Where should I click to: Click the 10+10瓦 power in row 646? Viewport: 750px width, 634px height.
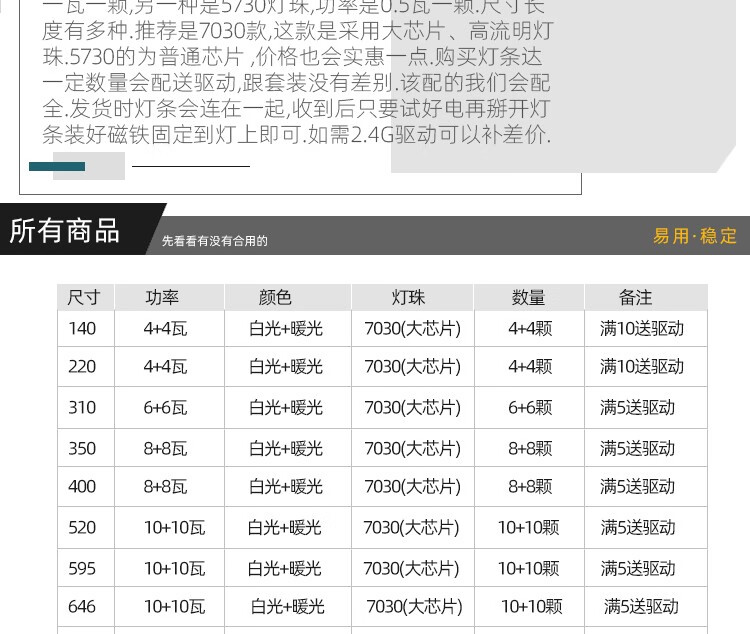coord(175,607)
